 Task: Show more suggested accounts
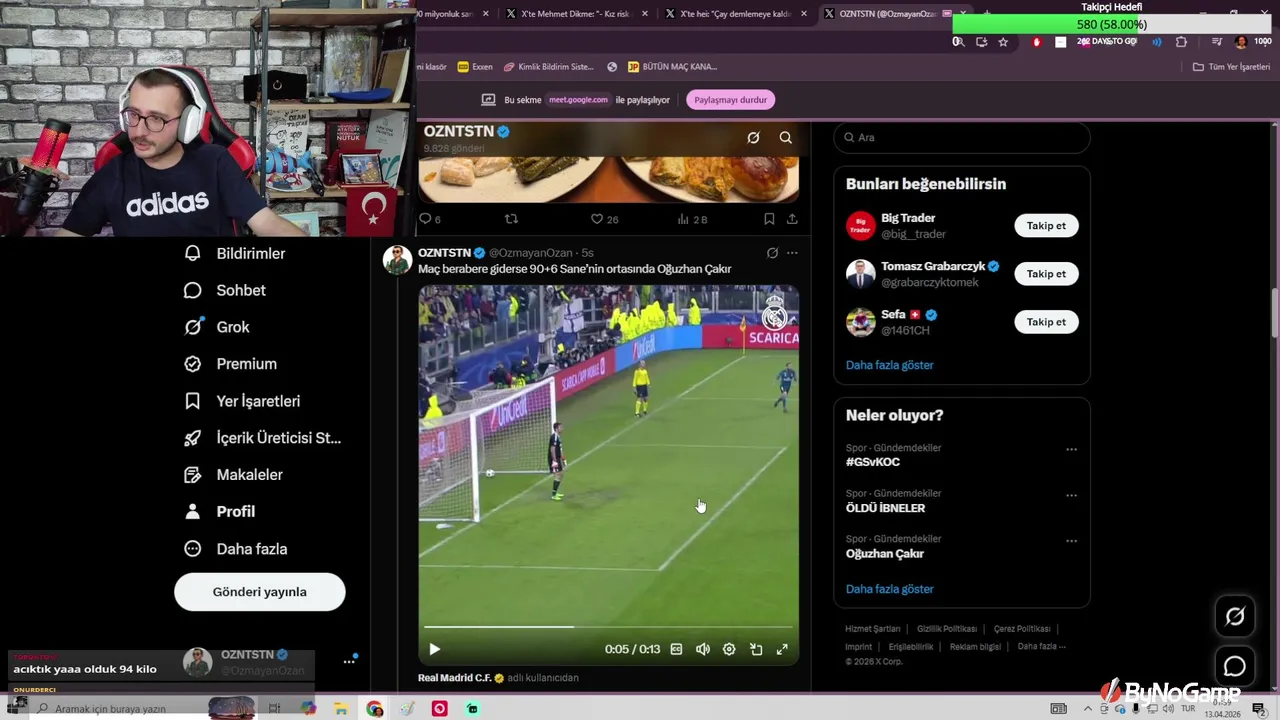pos(890,365)
